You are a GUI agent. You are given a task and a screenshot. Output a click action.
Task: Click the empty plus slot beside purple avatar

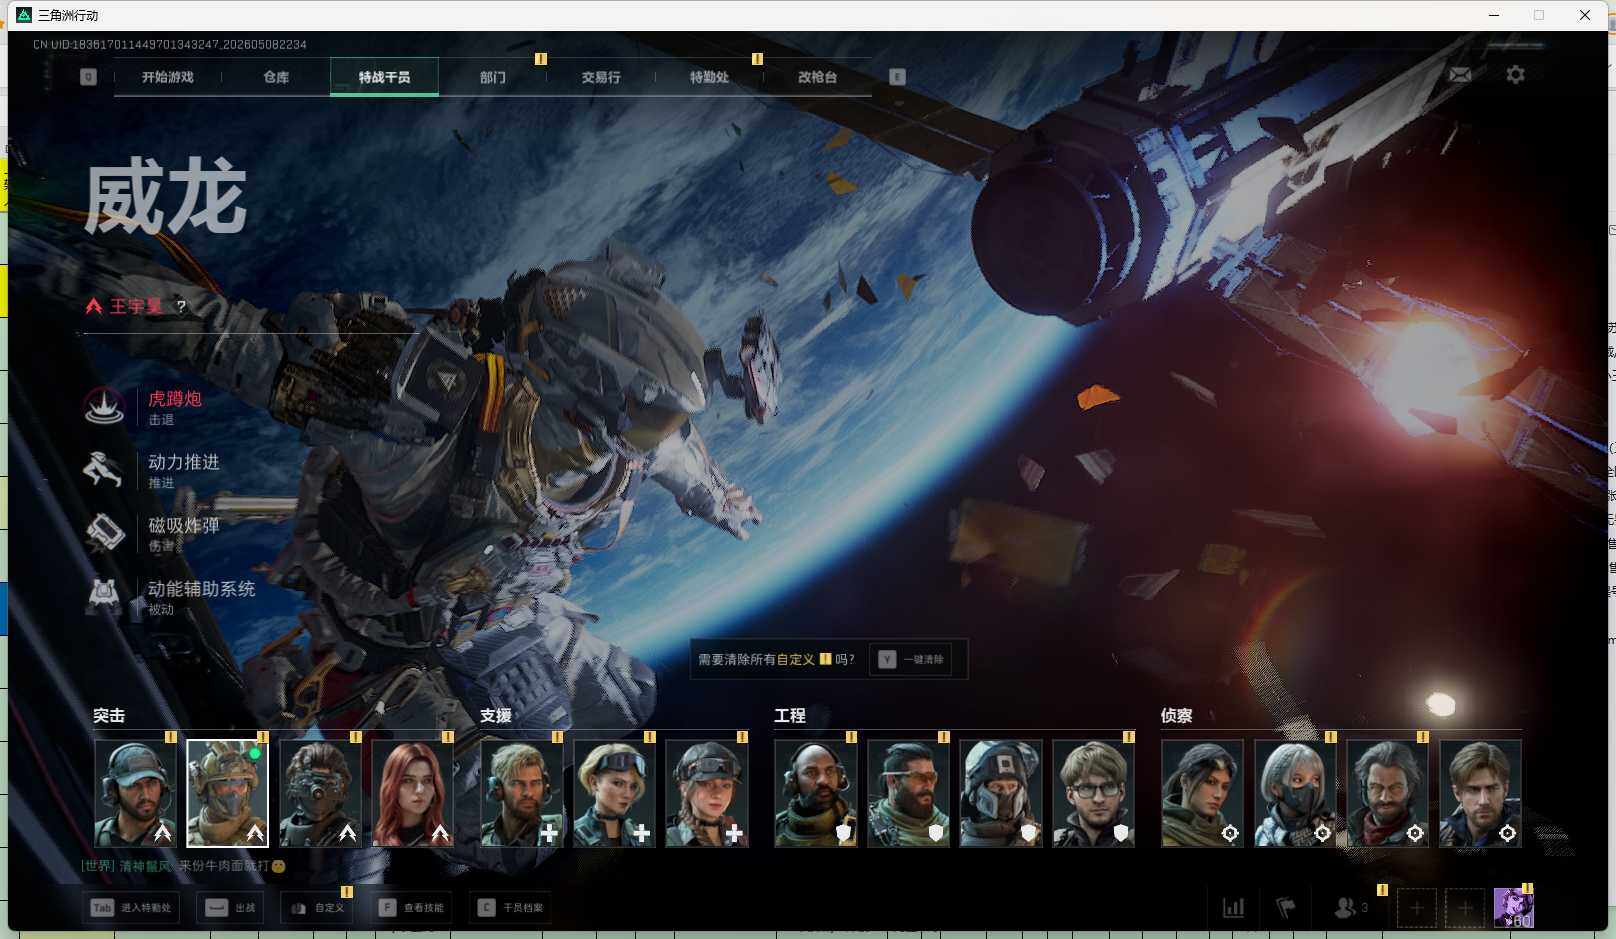click(x=1464, y=907)
